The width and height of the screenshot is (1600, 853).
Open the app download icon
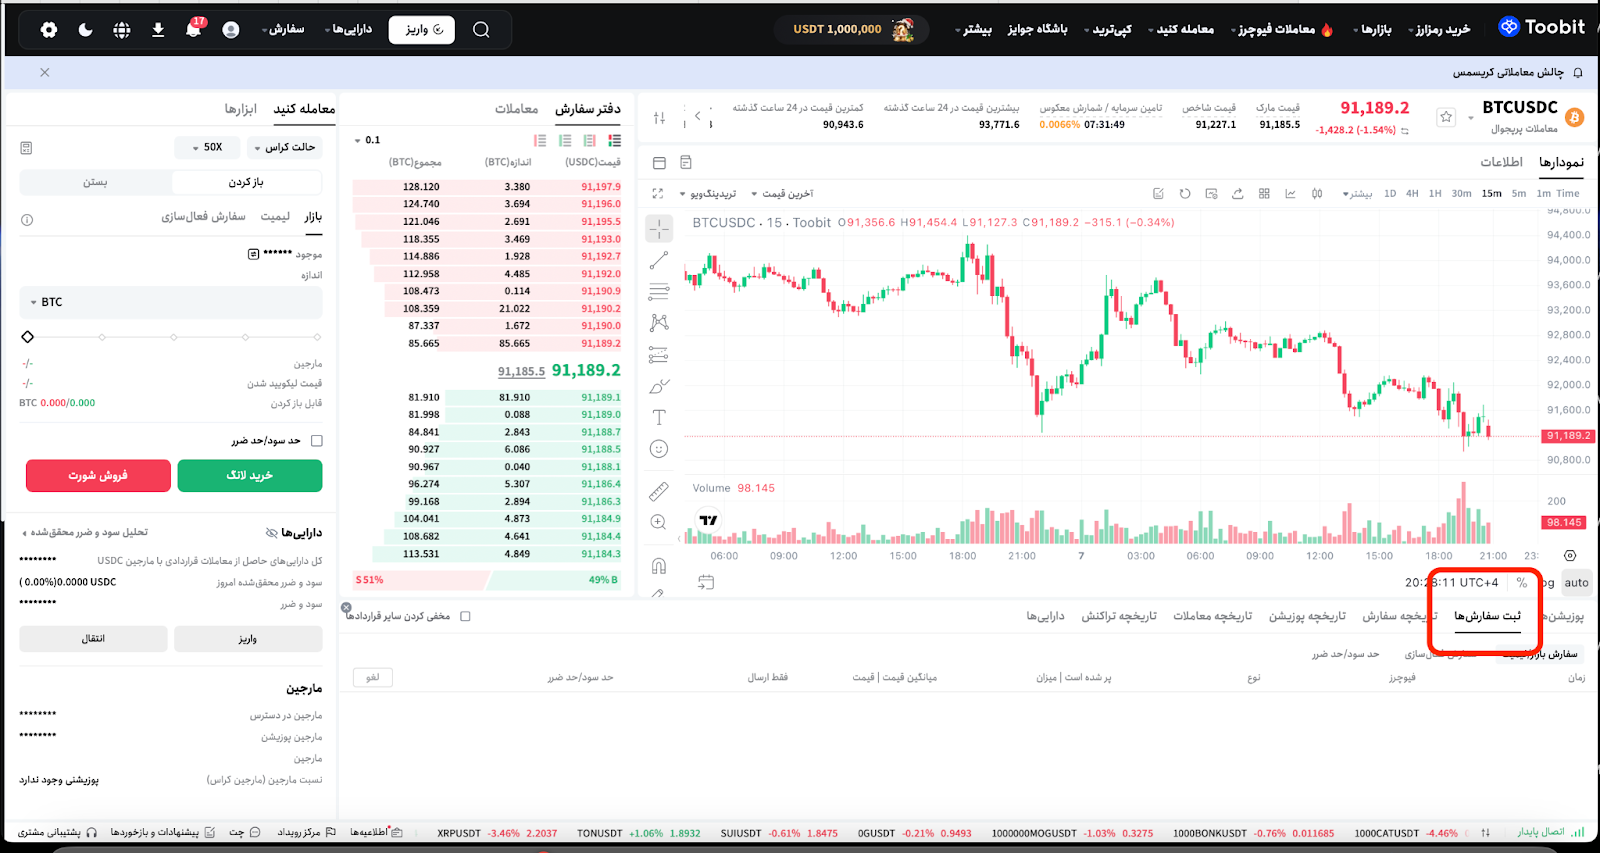click(158, 30)
